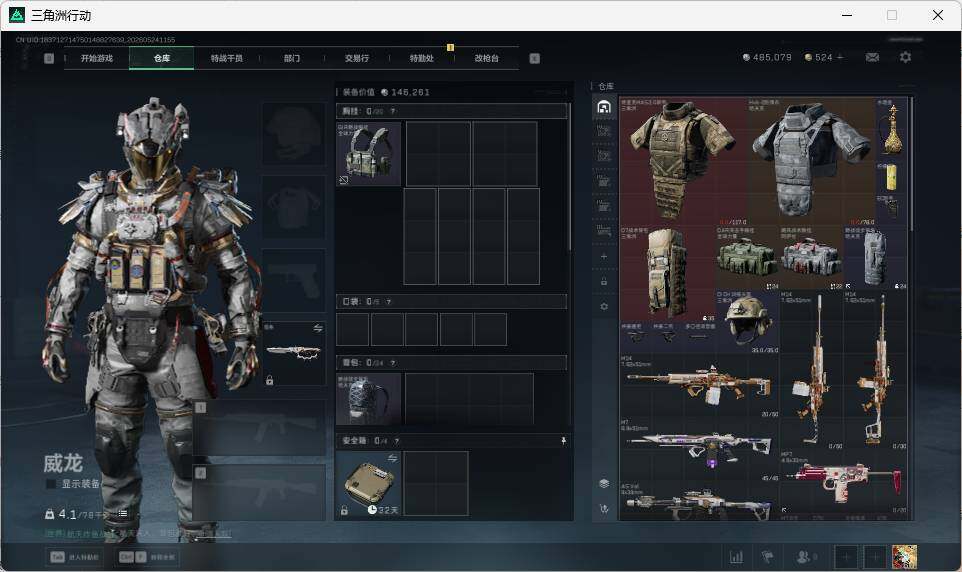Tick the 显示装备 checkbox
The image size is (962, 572).
pyautogui.click(x=51, y=484)
